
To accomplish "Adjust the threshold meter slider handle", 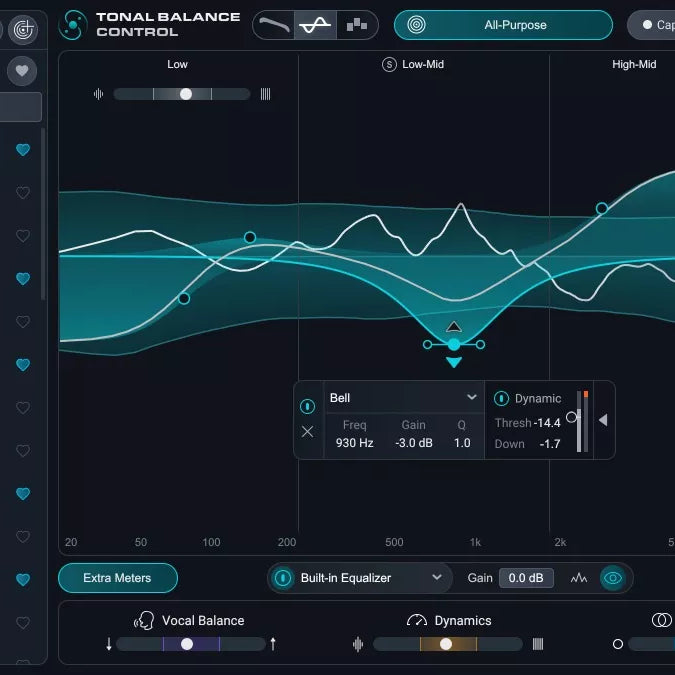I will pos(571,417).
